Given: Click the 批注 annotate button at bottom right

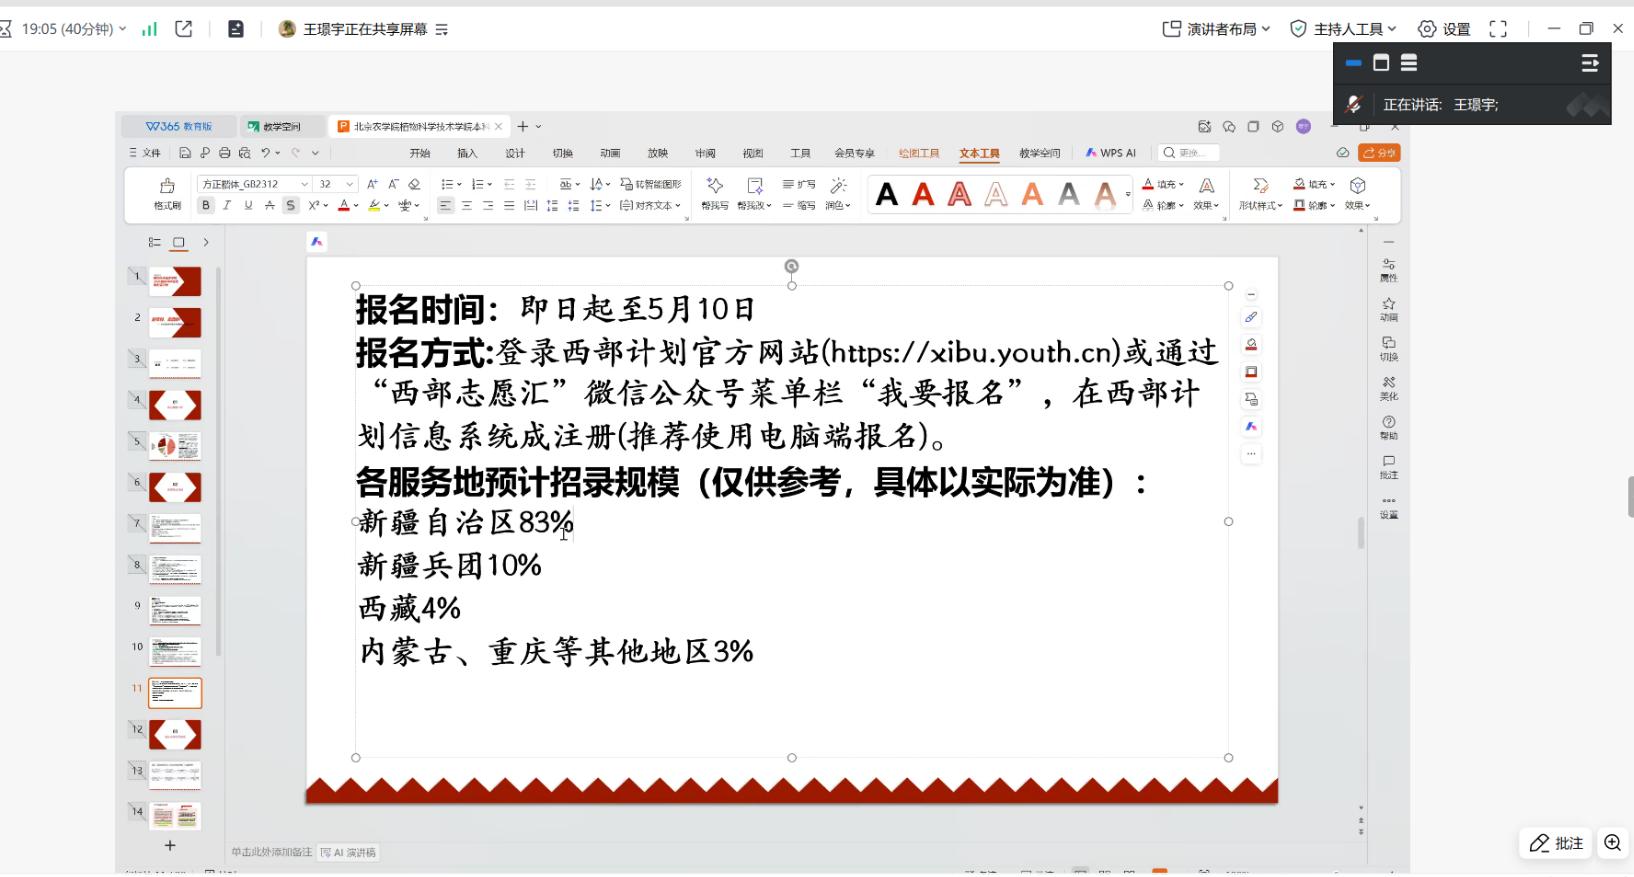Looking at the screenshot, I should coord(1557,843).
